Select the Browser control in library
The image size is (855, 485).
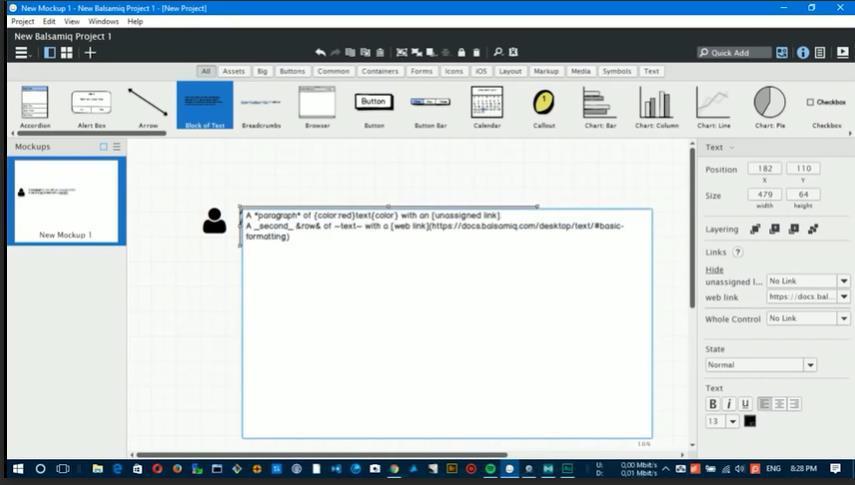317,106
